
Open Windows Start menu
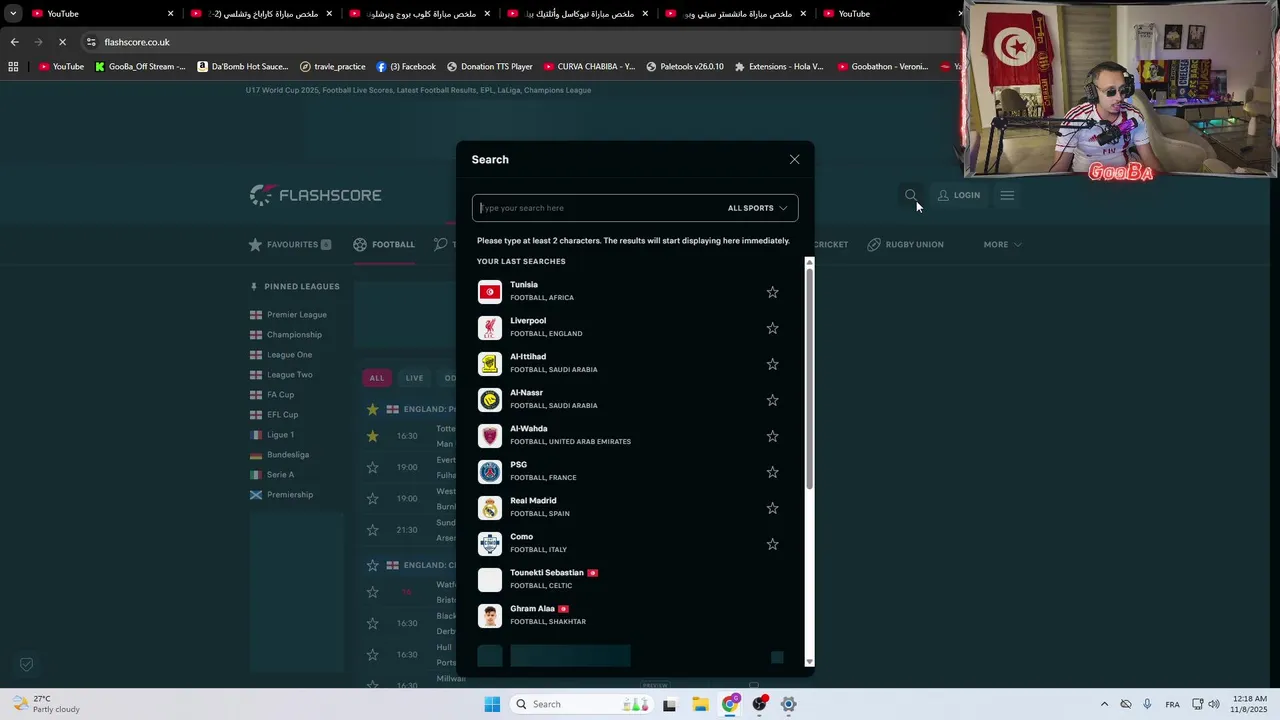pos(492,704)
